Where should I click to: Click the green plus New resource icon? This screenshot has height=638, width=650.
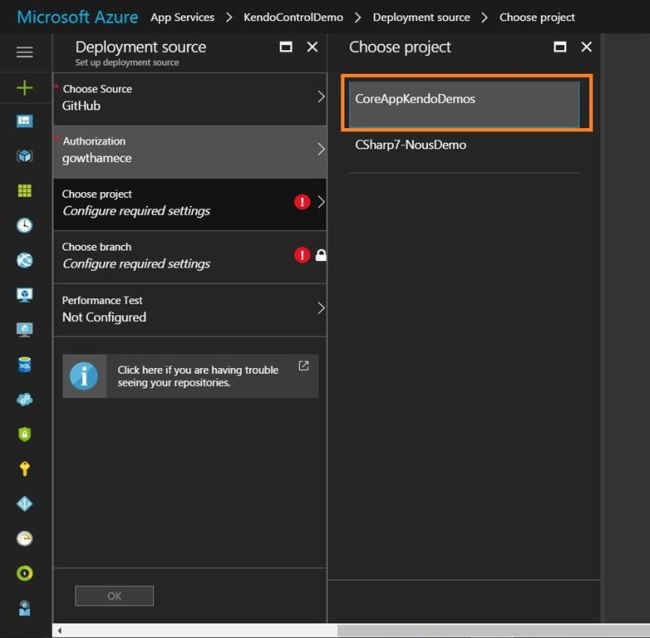tap(25, 88)
